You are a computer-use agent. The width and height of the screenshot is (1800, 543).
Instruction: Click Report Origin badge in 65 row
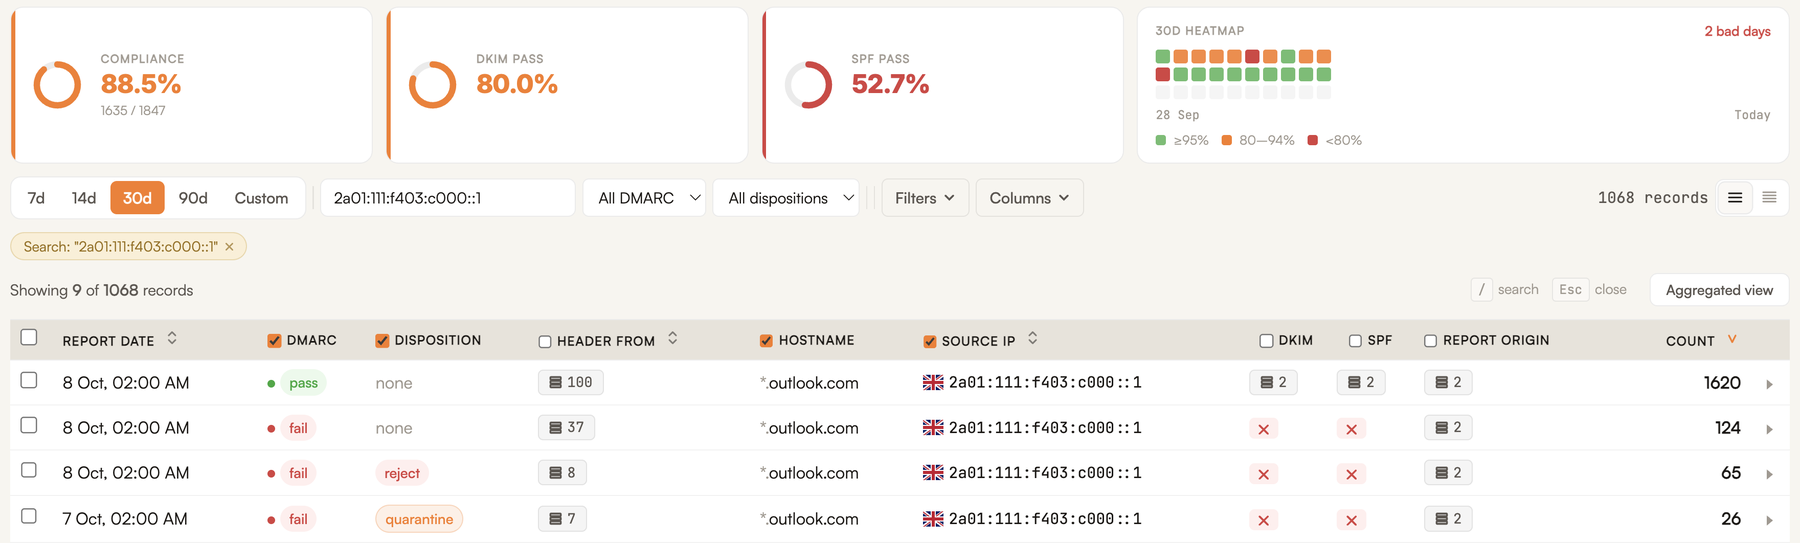click(x=1448, y=472)
